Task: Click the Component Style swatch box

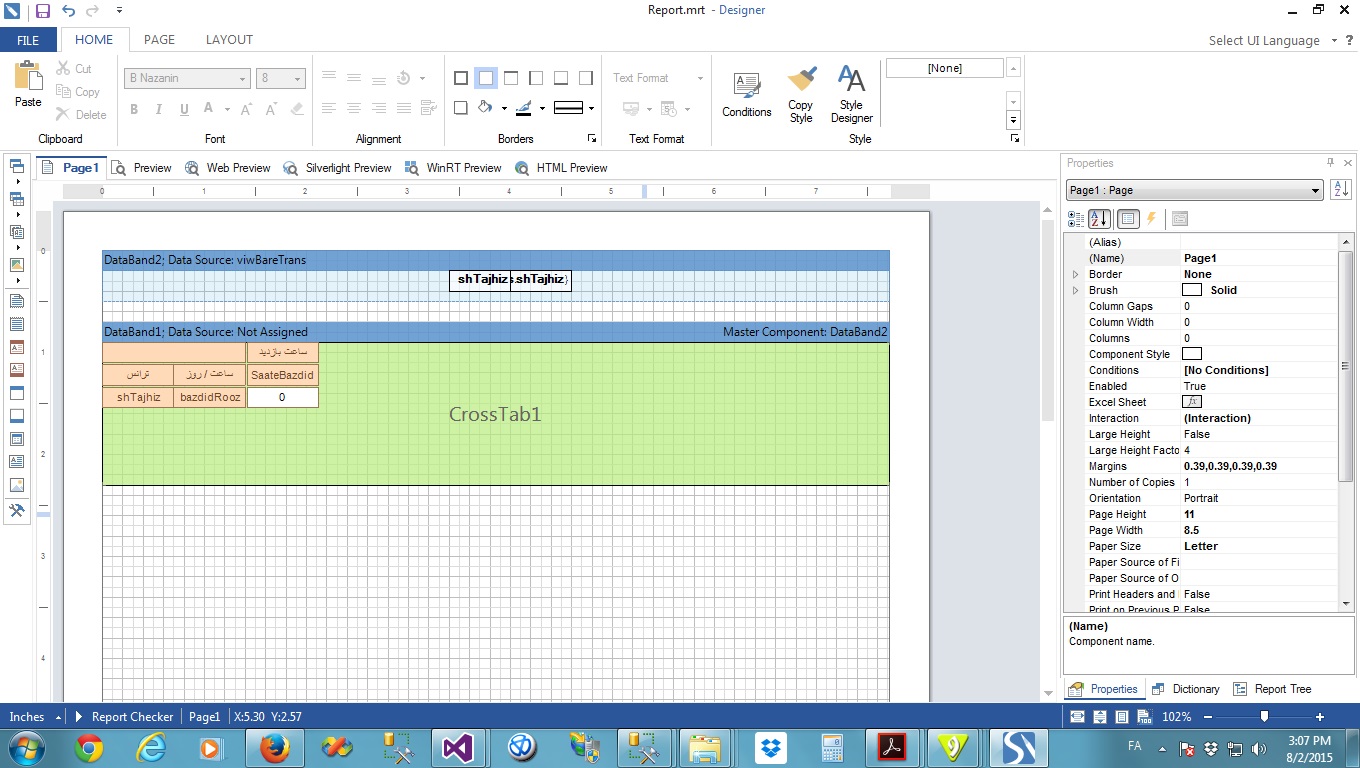Action: (x=1192, y=354)
